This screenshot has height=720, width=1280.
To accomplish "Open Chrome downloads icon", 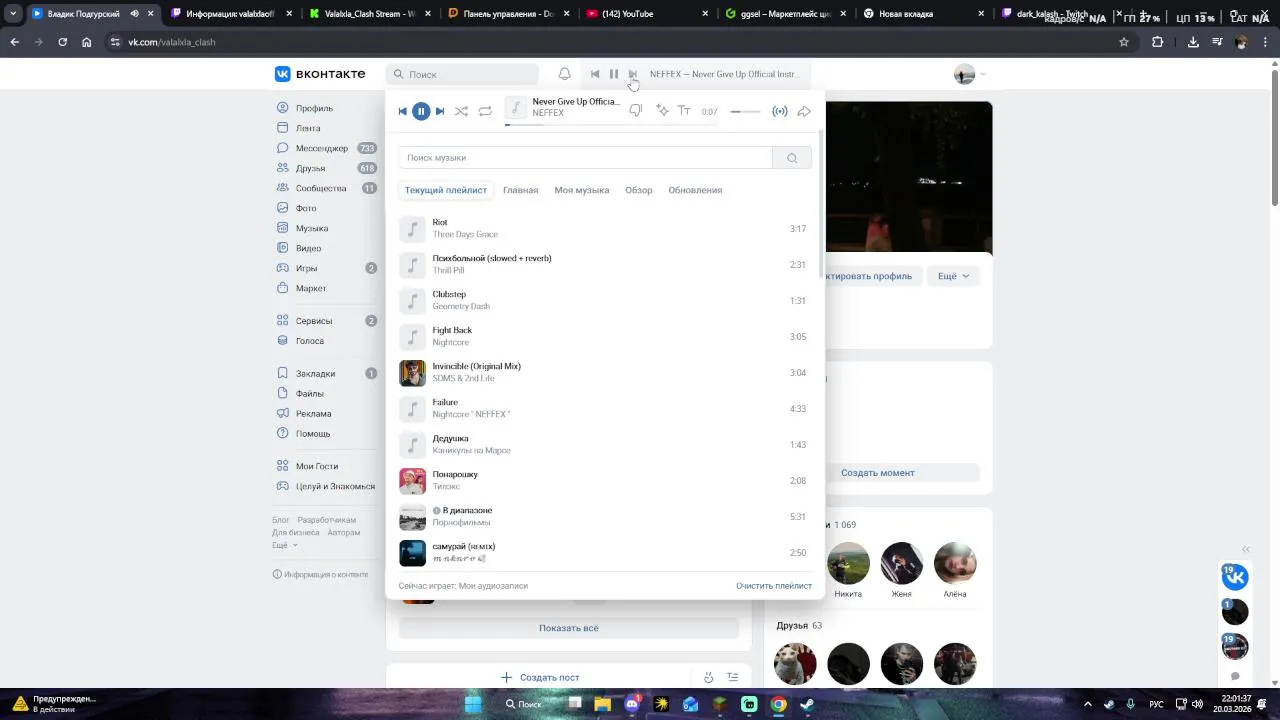I will (1193, 42).
